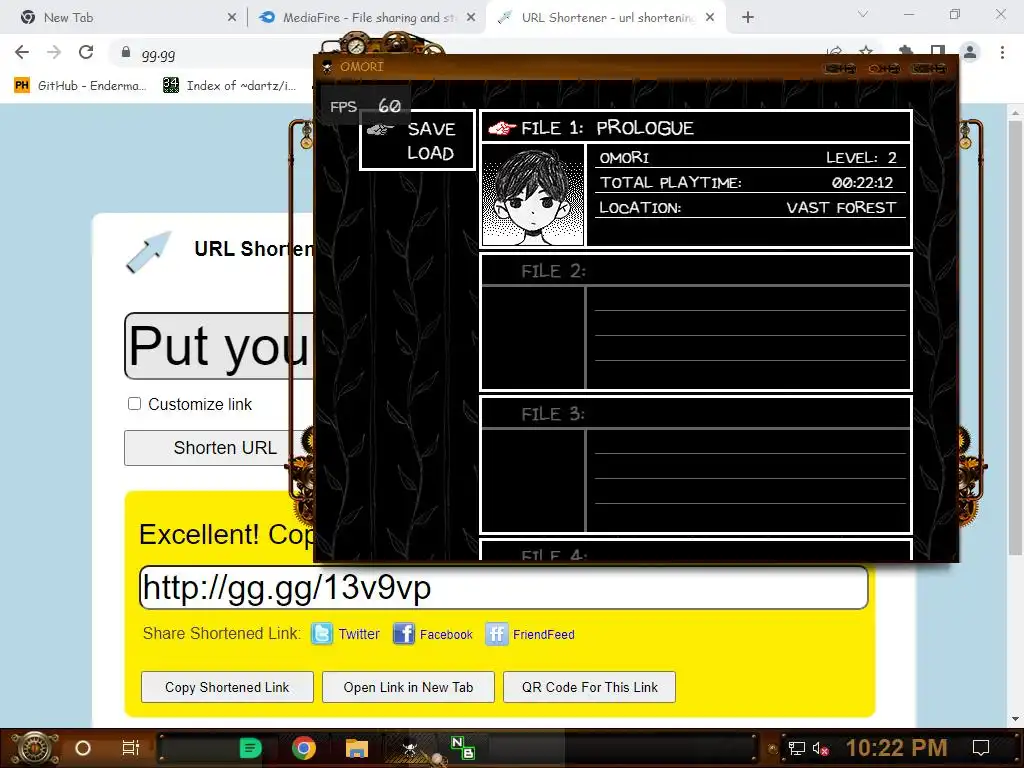Image resolution: width=1024 pixels, height=768 pixels.
Task: Select the shortened link gg.gg/13v9vp field
Action: (504, 587)
